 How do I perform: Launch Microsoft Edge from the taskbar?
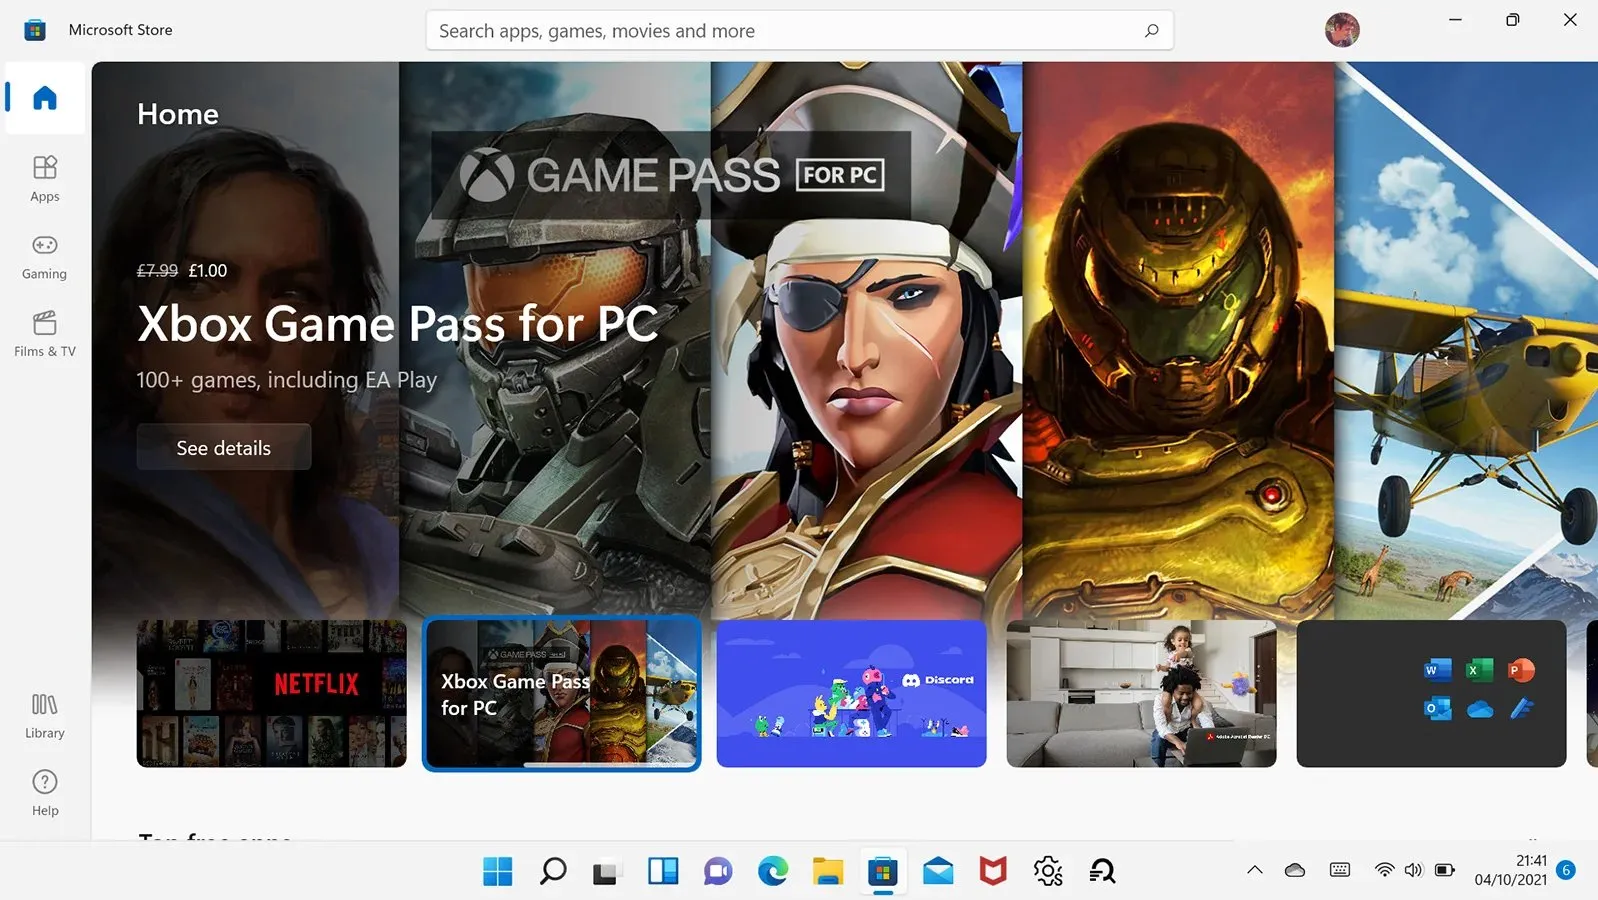772,871
